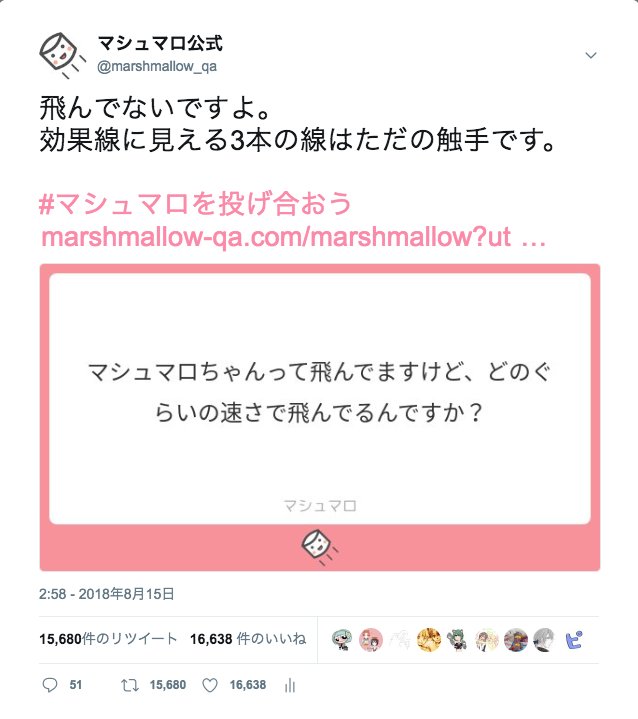Open the pink-background liker avatar

tap(371, 640)
